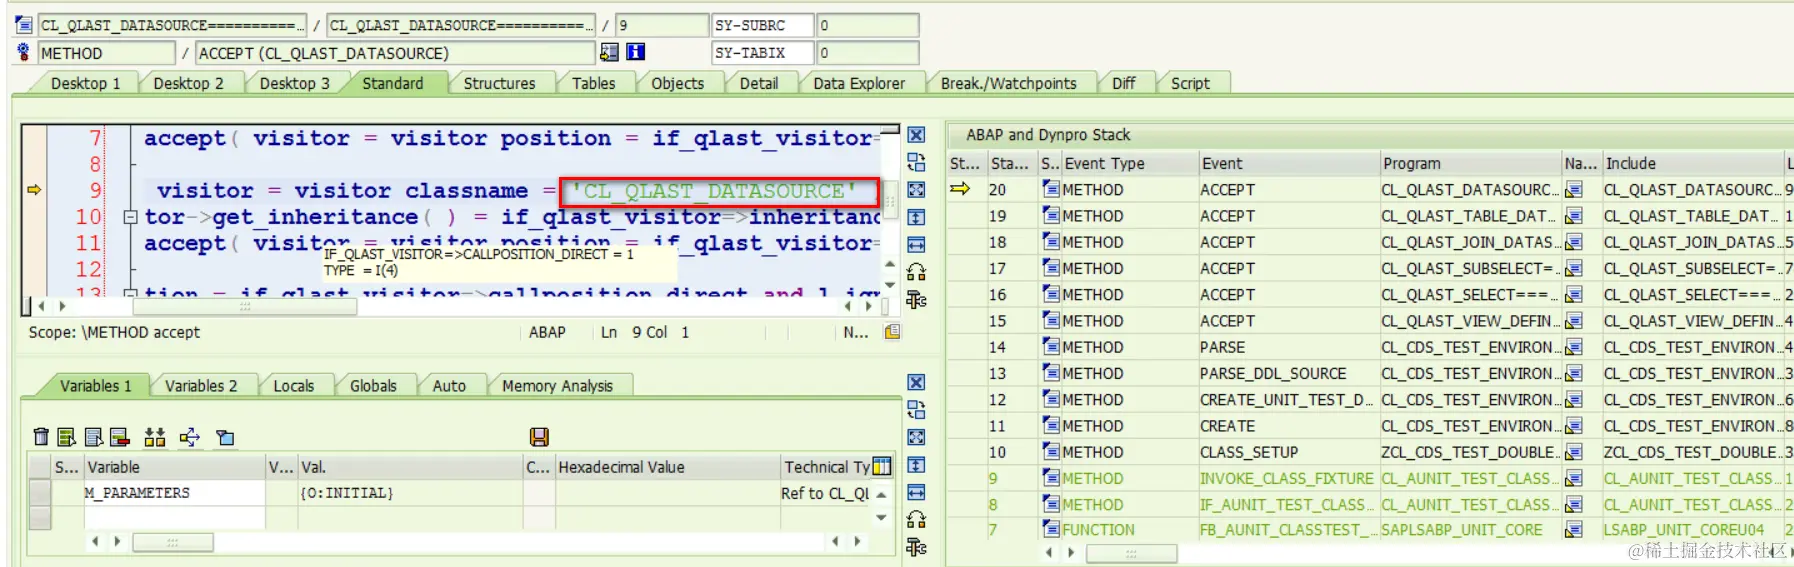
Task: Click scroll-down arrow of source code pane
Action: coord(890,285)
